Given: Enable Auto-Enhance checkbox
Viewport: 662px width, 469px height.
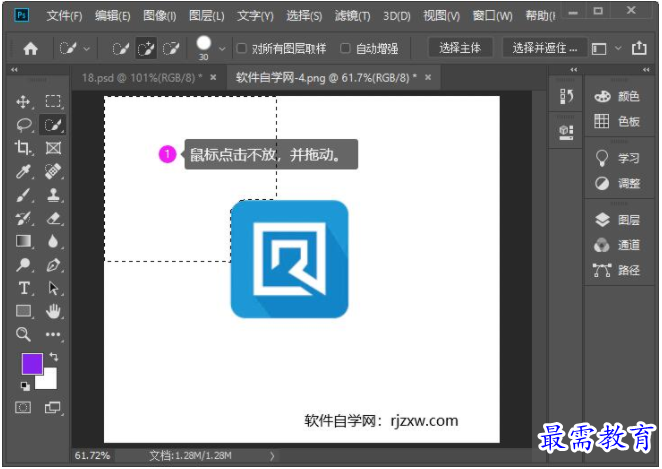Looking at the screenshot, I should (x=345, y=48).
